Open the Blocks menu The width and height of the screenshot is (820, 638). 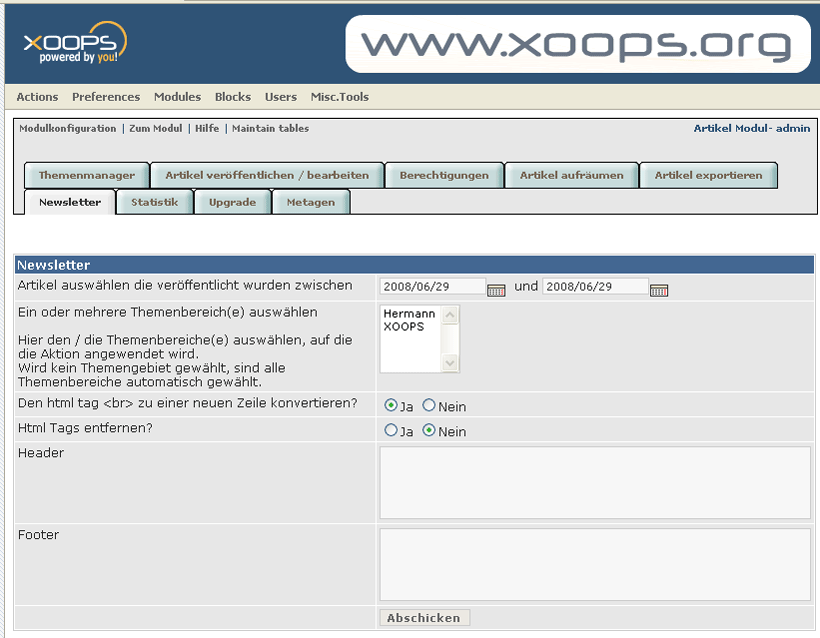pyautogui.click(x=233, y=97)
